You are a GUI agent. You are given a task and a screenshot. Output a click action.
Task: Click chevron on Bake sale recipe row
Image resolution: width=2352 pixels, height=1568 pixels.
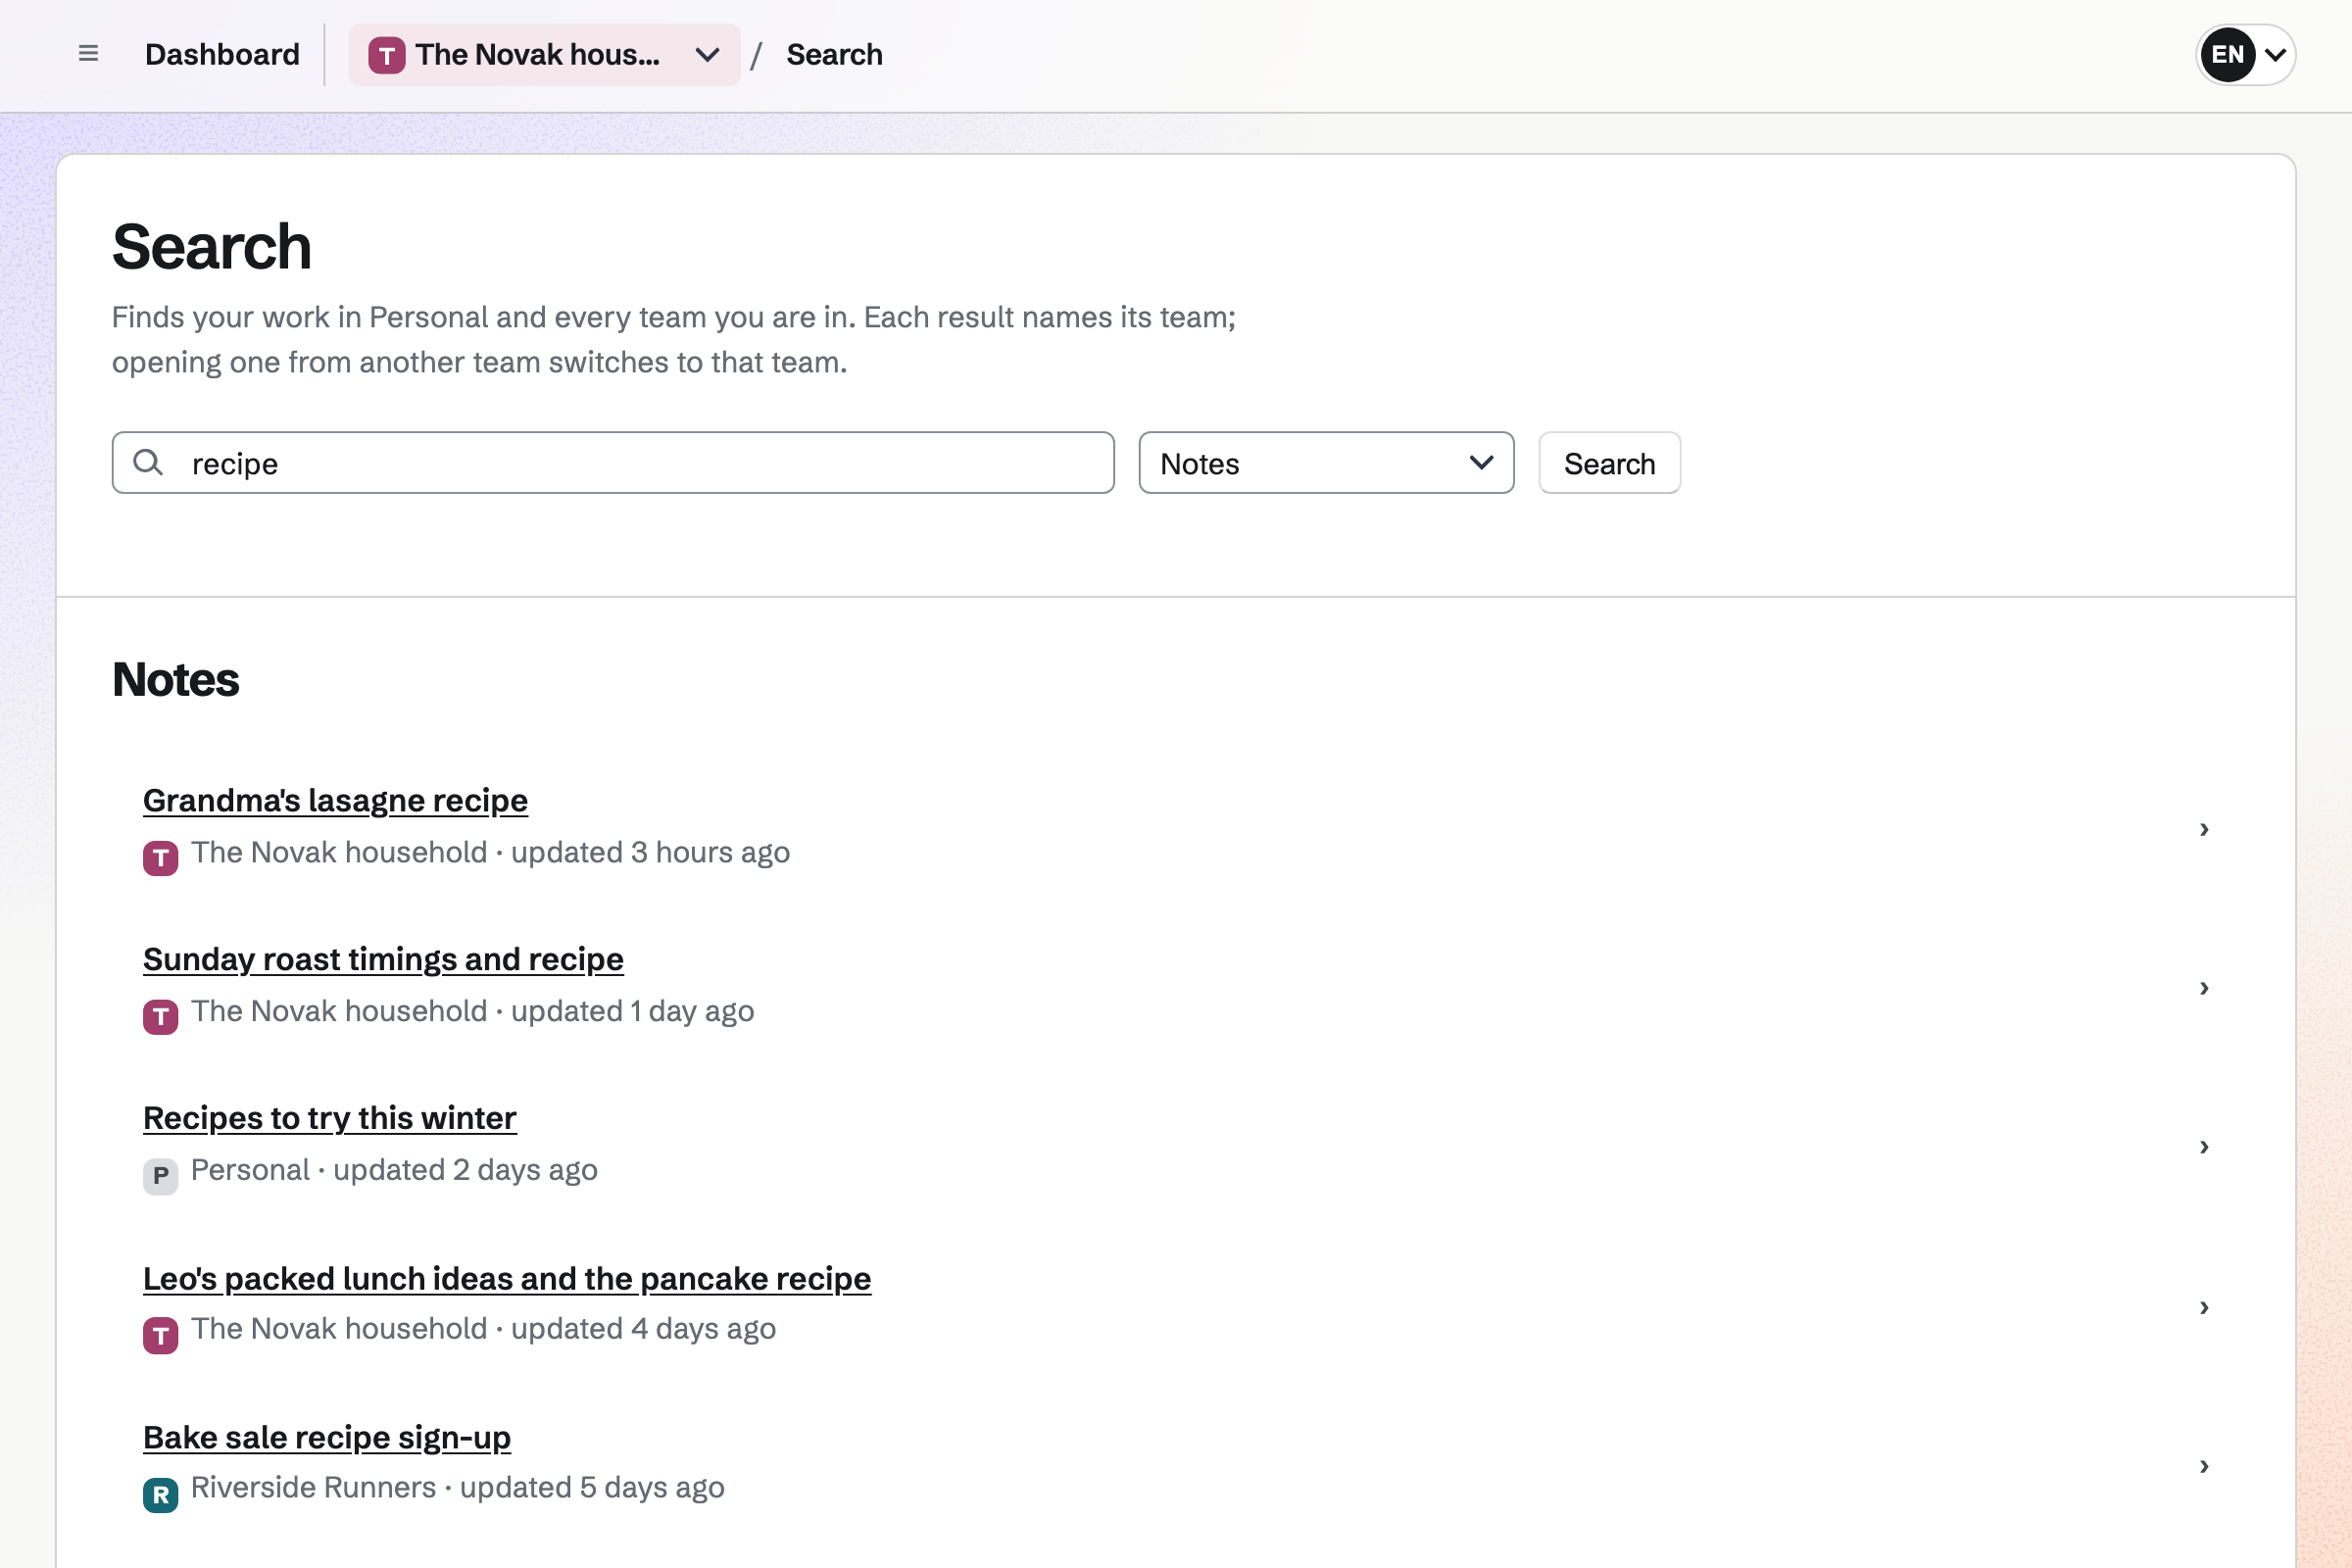tap(2204, 1466)
